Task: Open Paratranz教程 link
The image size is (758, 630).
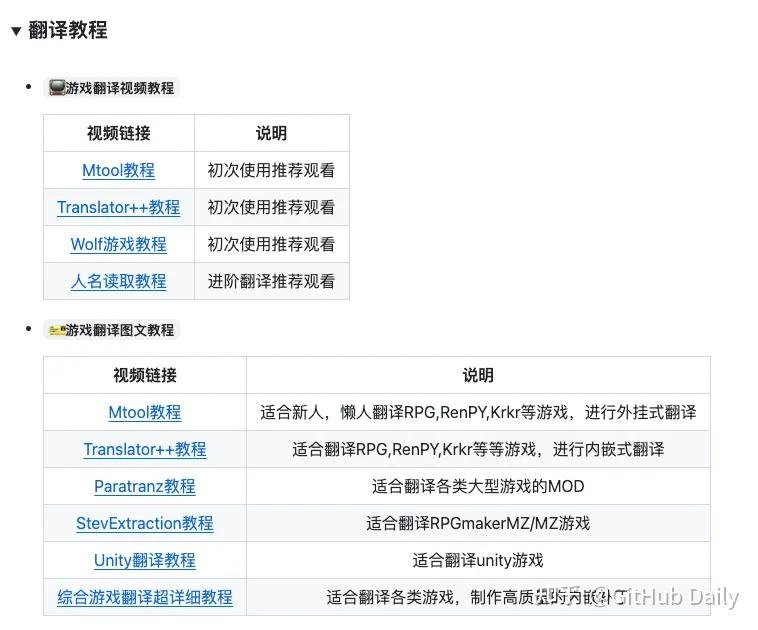Action: click(145, 486)
